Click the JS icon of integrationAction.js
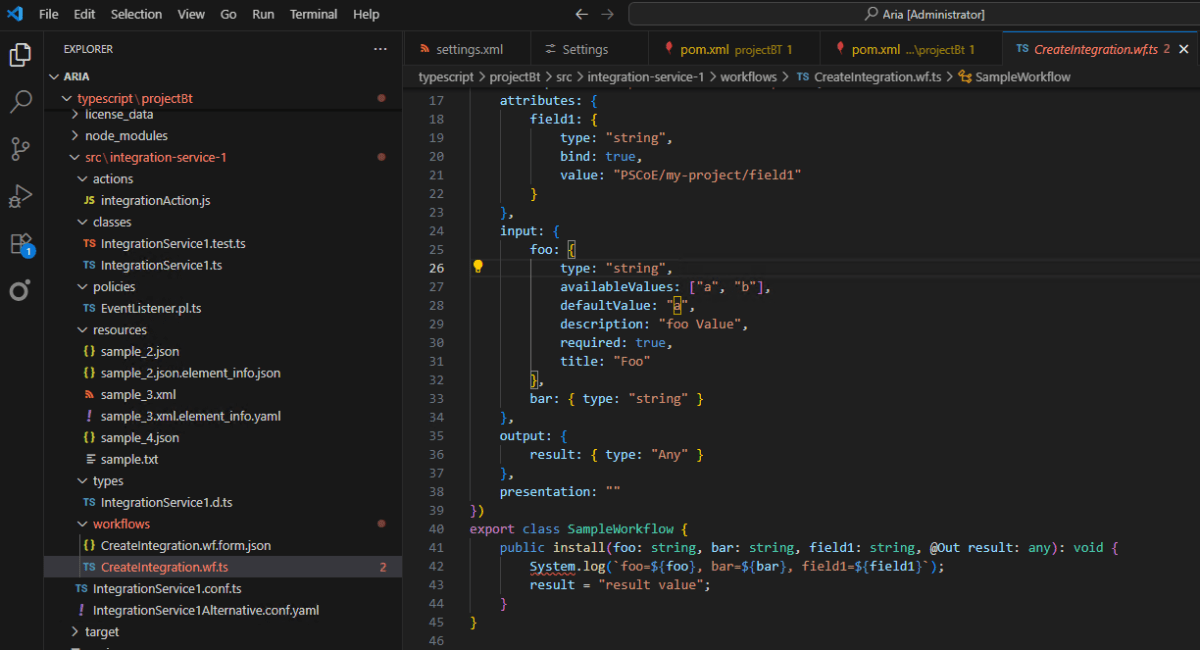The height and width of the screenshot is (650, 1200). [89, 201]
